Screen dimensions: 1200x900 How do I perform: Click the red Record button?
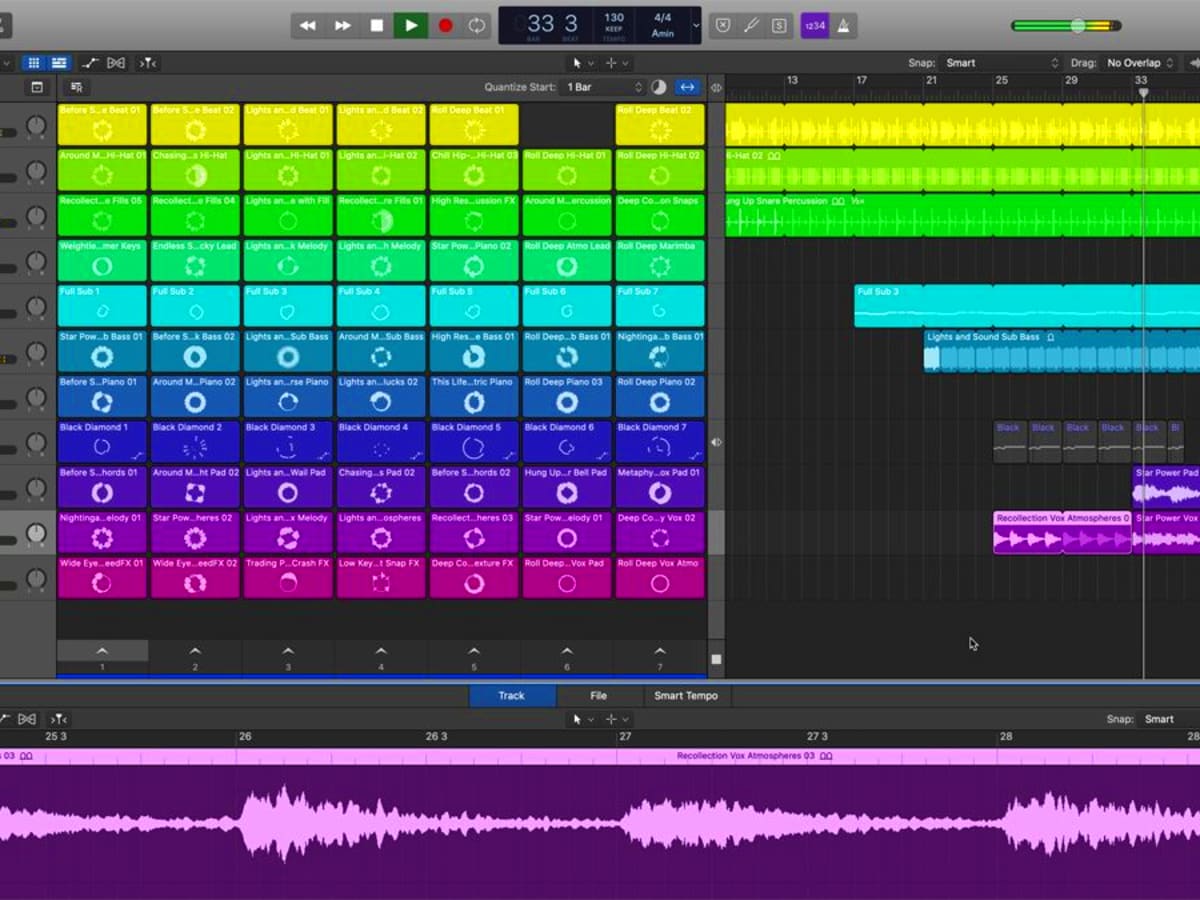click(445, 25)
